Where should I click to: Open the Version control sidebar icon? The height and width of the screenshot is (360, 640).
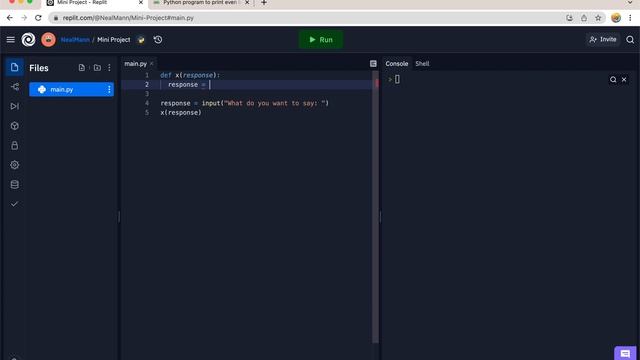pos(15,87)
